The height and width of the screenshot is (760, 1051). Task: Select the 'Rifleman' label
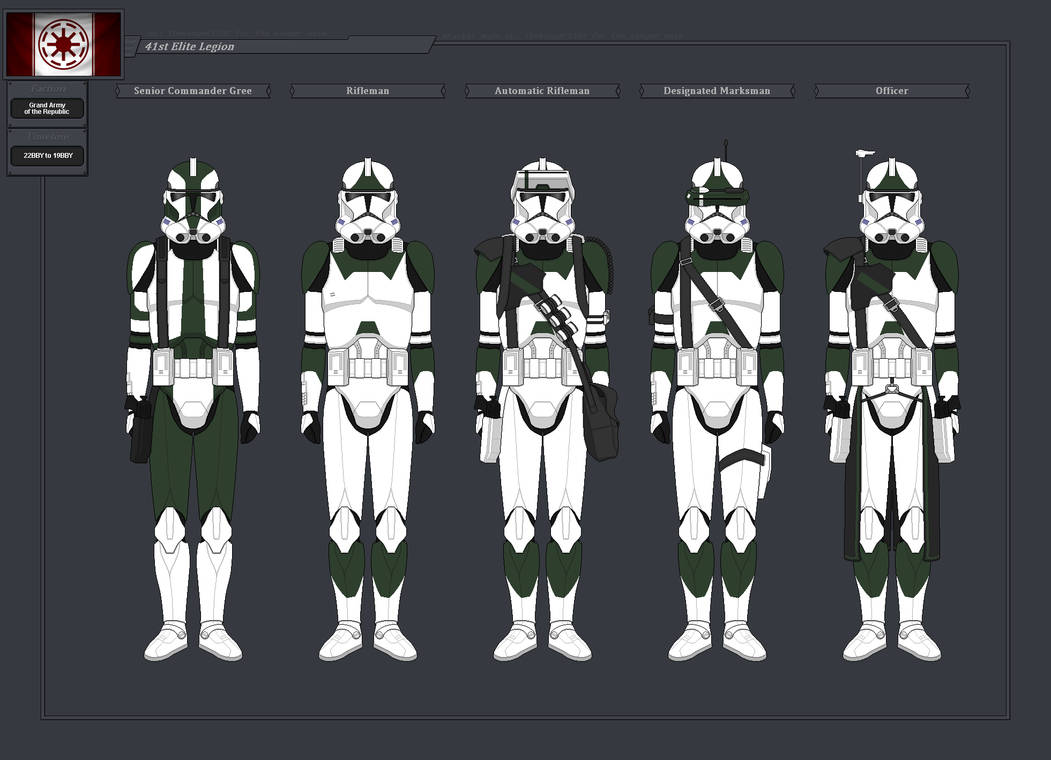pyautogui.click(x=367, y=90)
